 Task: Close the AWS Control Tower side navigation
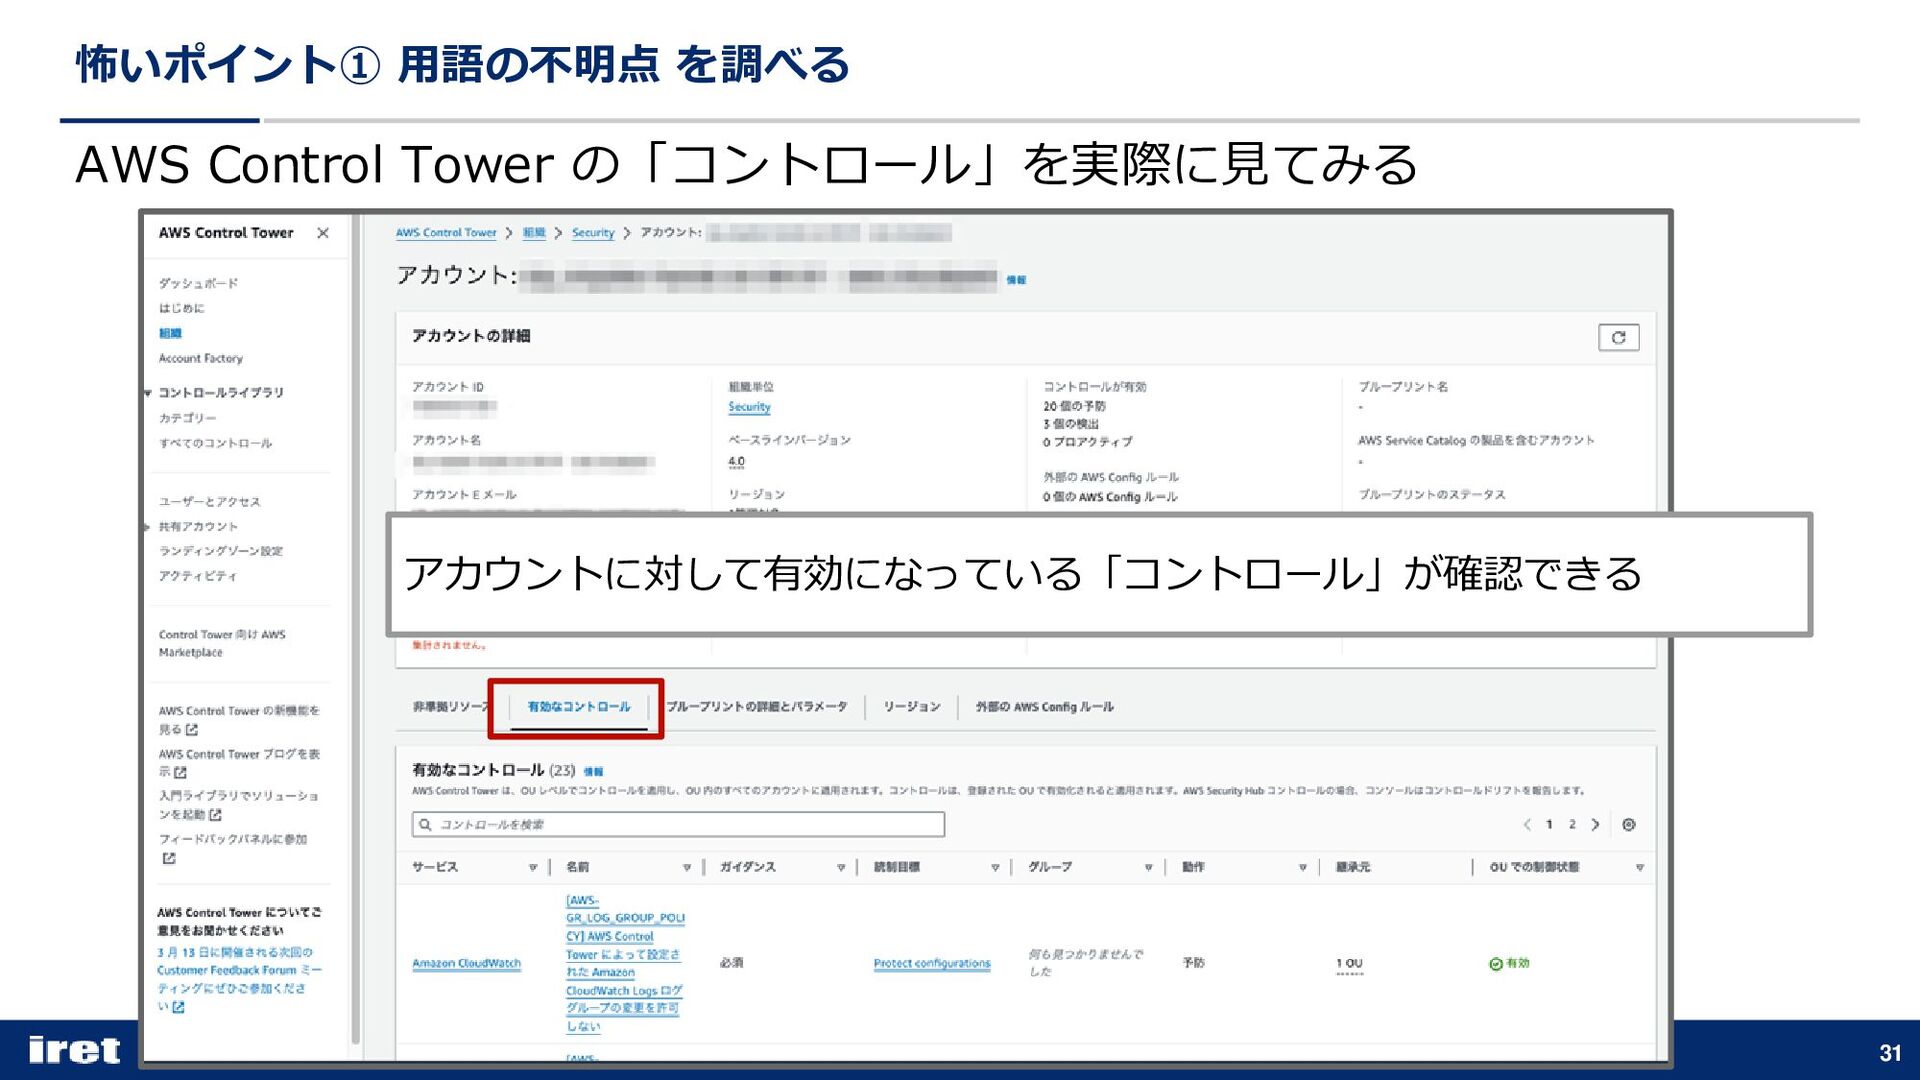(x=323, y=233)
